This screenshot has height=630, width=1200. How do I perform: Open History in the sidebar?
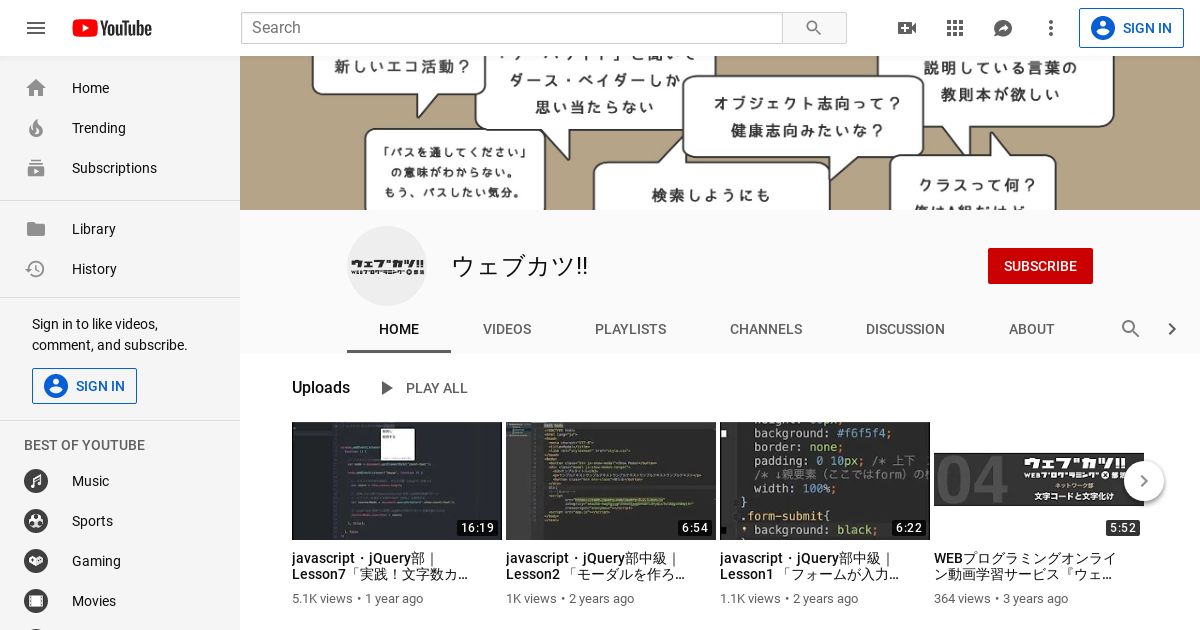pos(120,269)
